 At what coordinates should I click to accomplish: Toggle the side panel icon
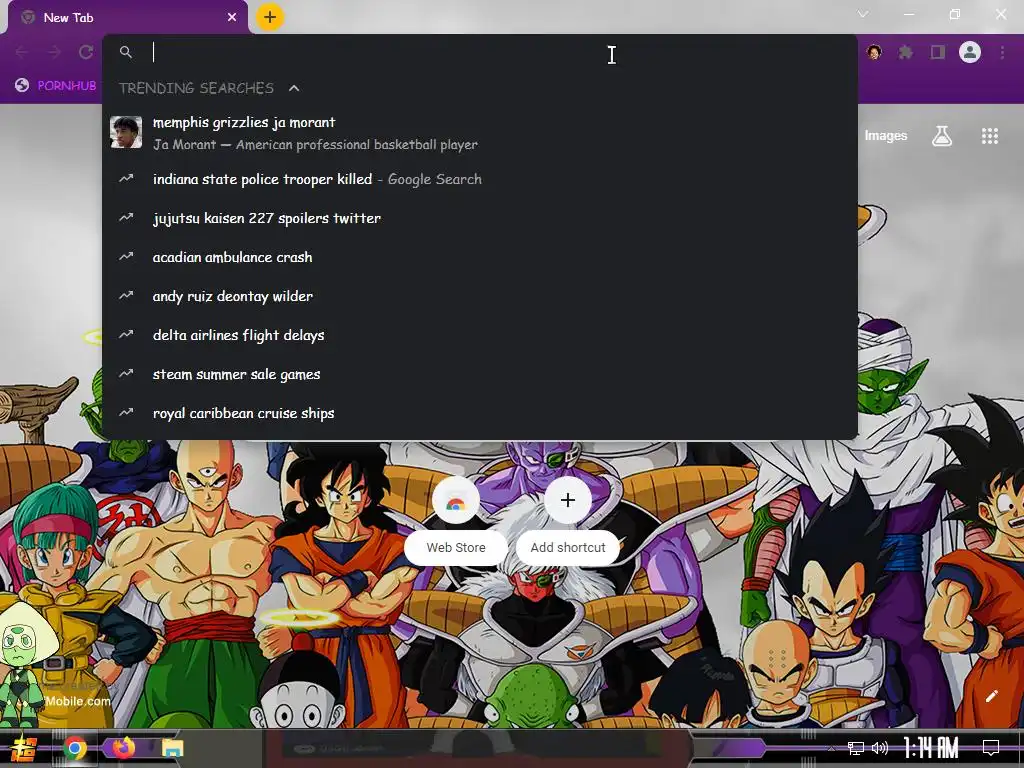938,52
